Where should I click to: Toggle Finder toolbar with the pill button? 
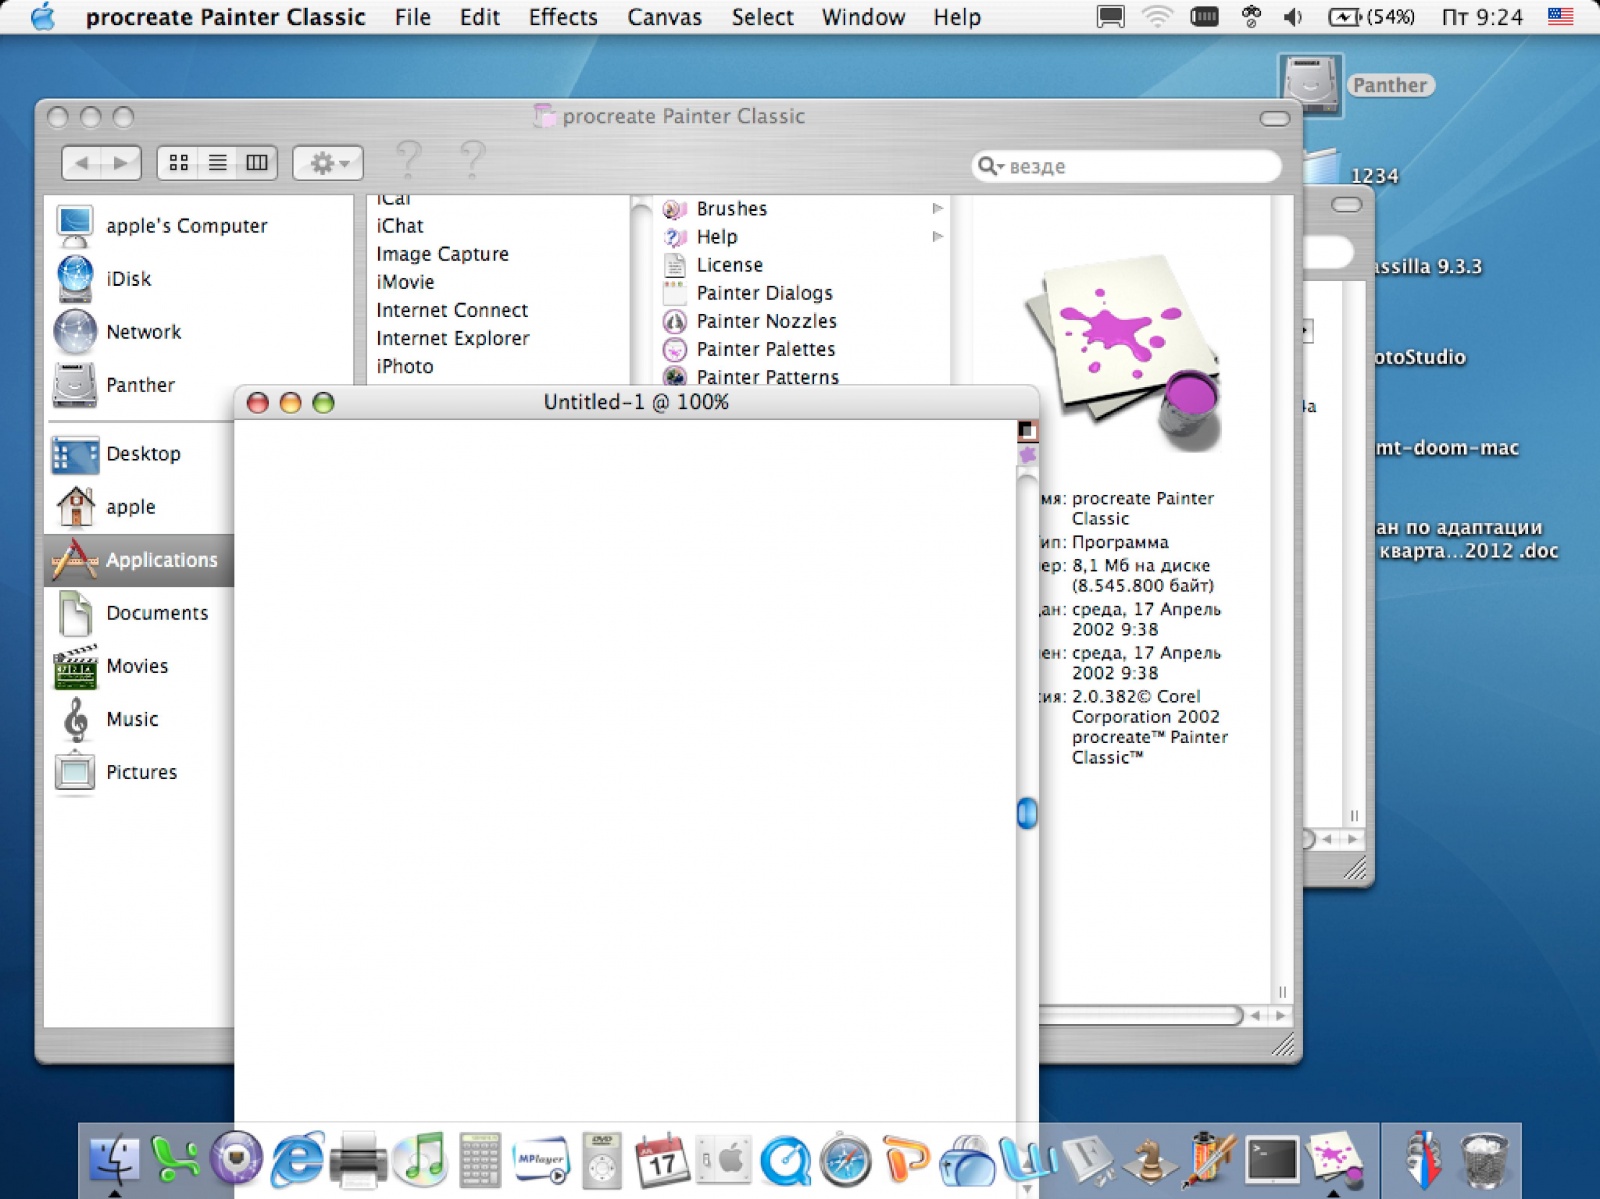click(1274, 118)
